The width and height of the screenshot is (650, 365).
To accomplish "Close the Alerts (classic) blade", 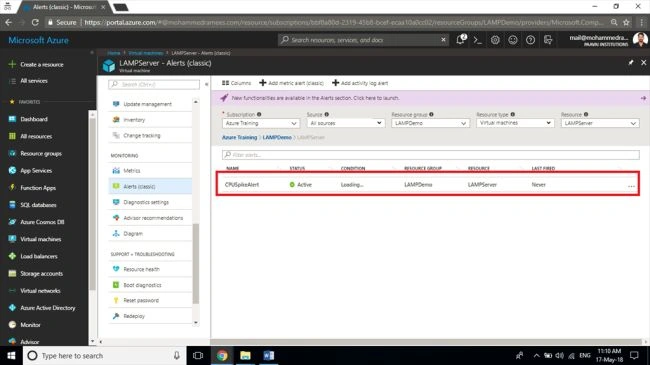I will click(643, 63).
